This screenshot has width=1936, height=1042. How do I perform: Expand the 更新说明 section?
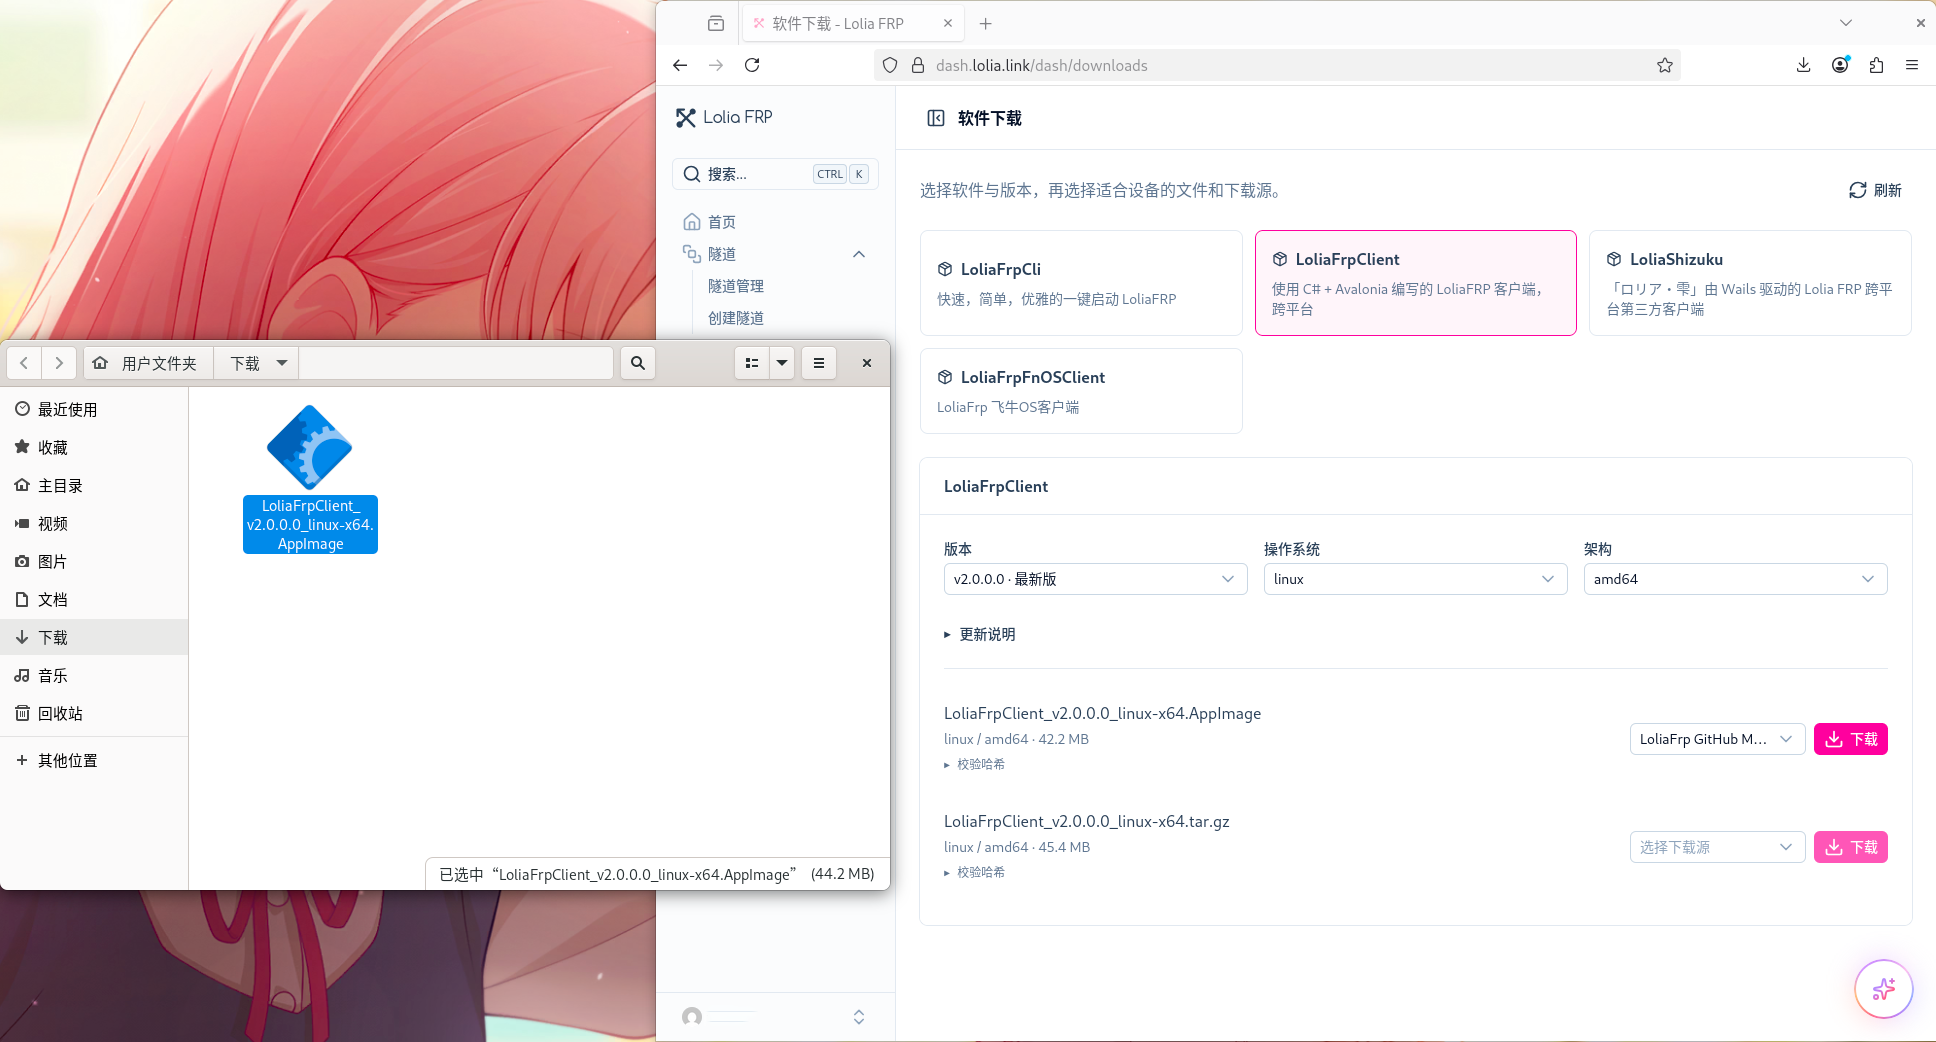[980, 634]
